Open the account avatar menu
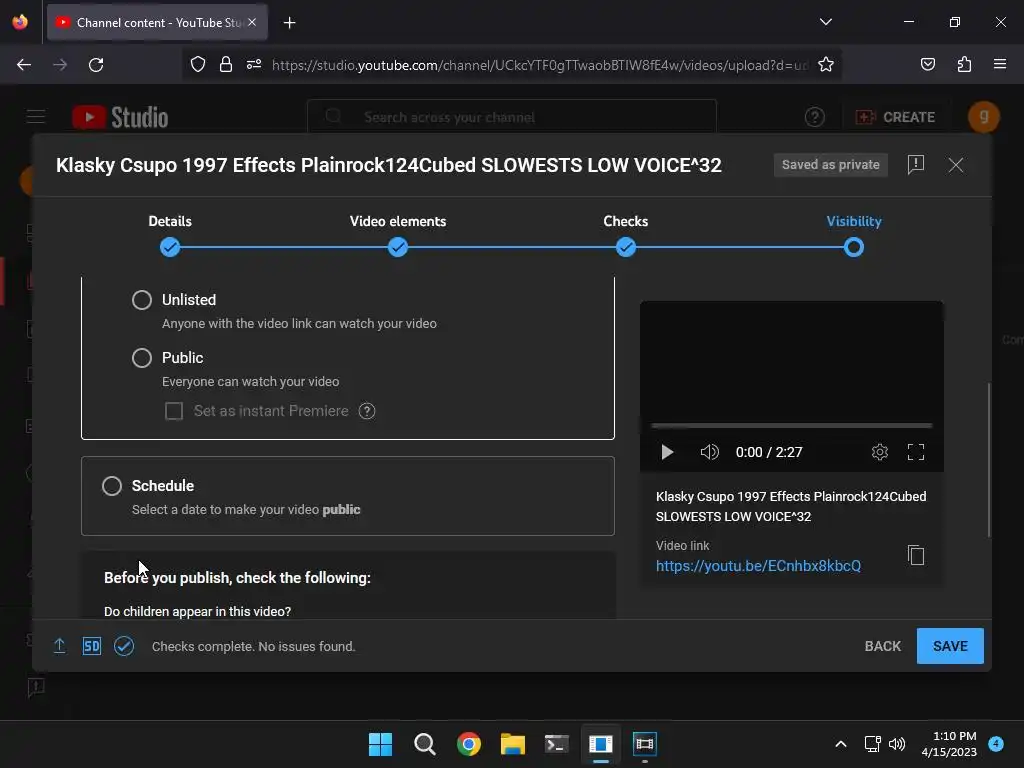Viewport: 1024px width, 768px height. [x=984, y=117]
